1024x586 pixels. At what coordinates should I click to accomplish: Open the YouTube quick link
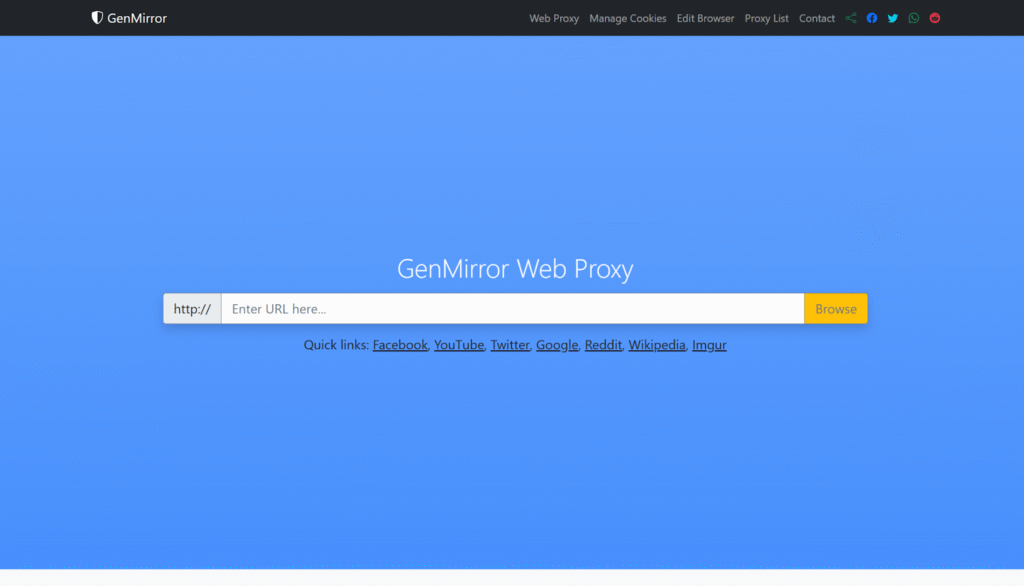point(459,345)
